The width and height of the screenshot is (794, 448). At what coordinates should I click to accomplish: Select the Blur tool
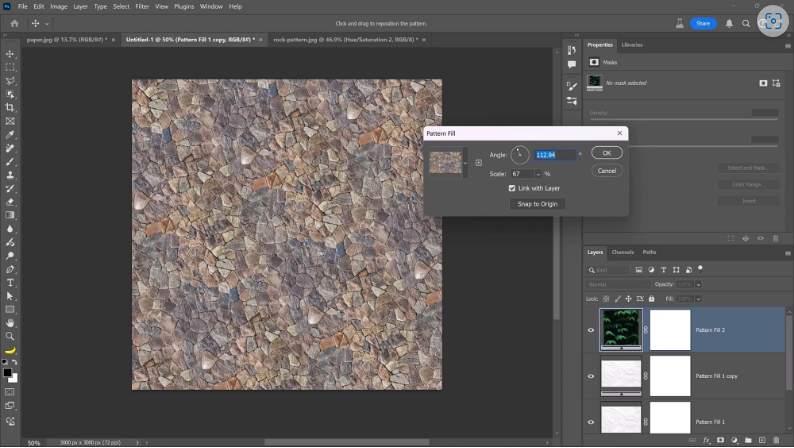pos(10,229)
